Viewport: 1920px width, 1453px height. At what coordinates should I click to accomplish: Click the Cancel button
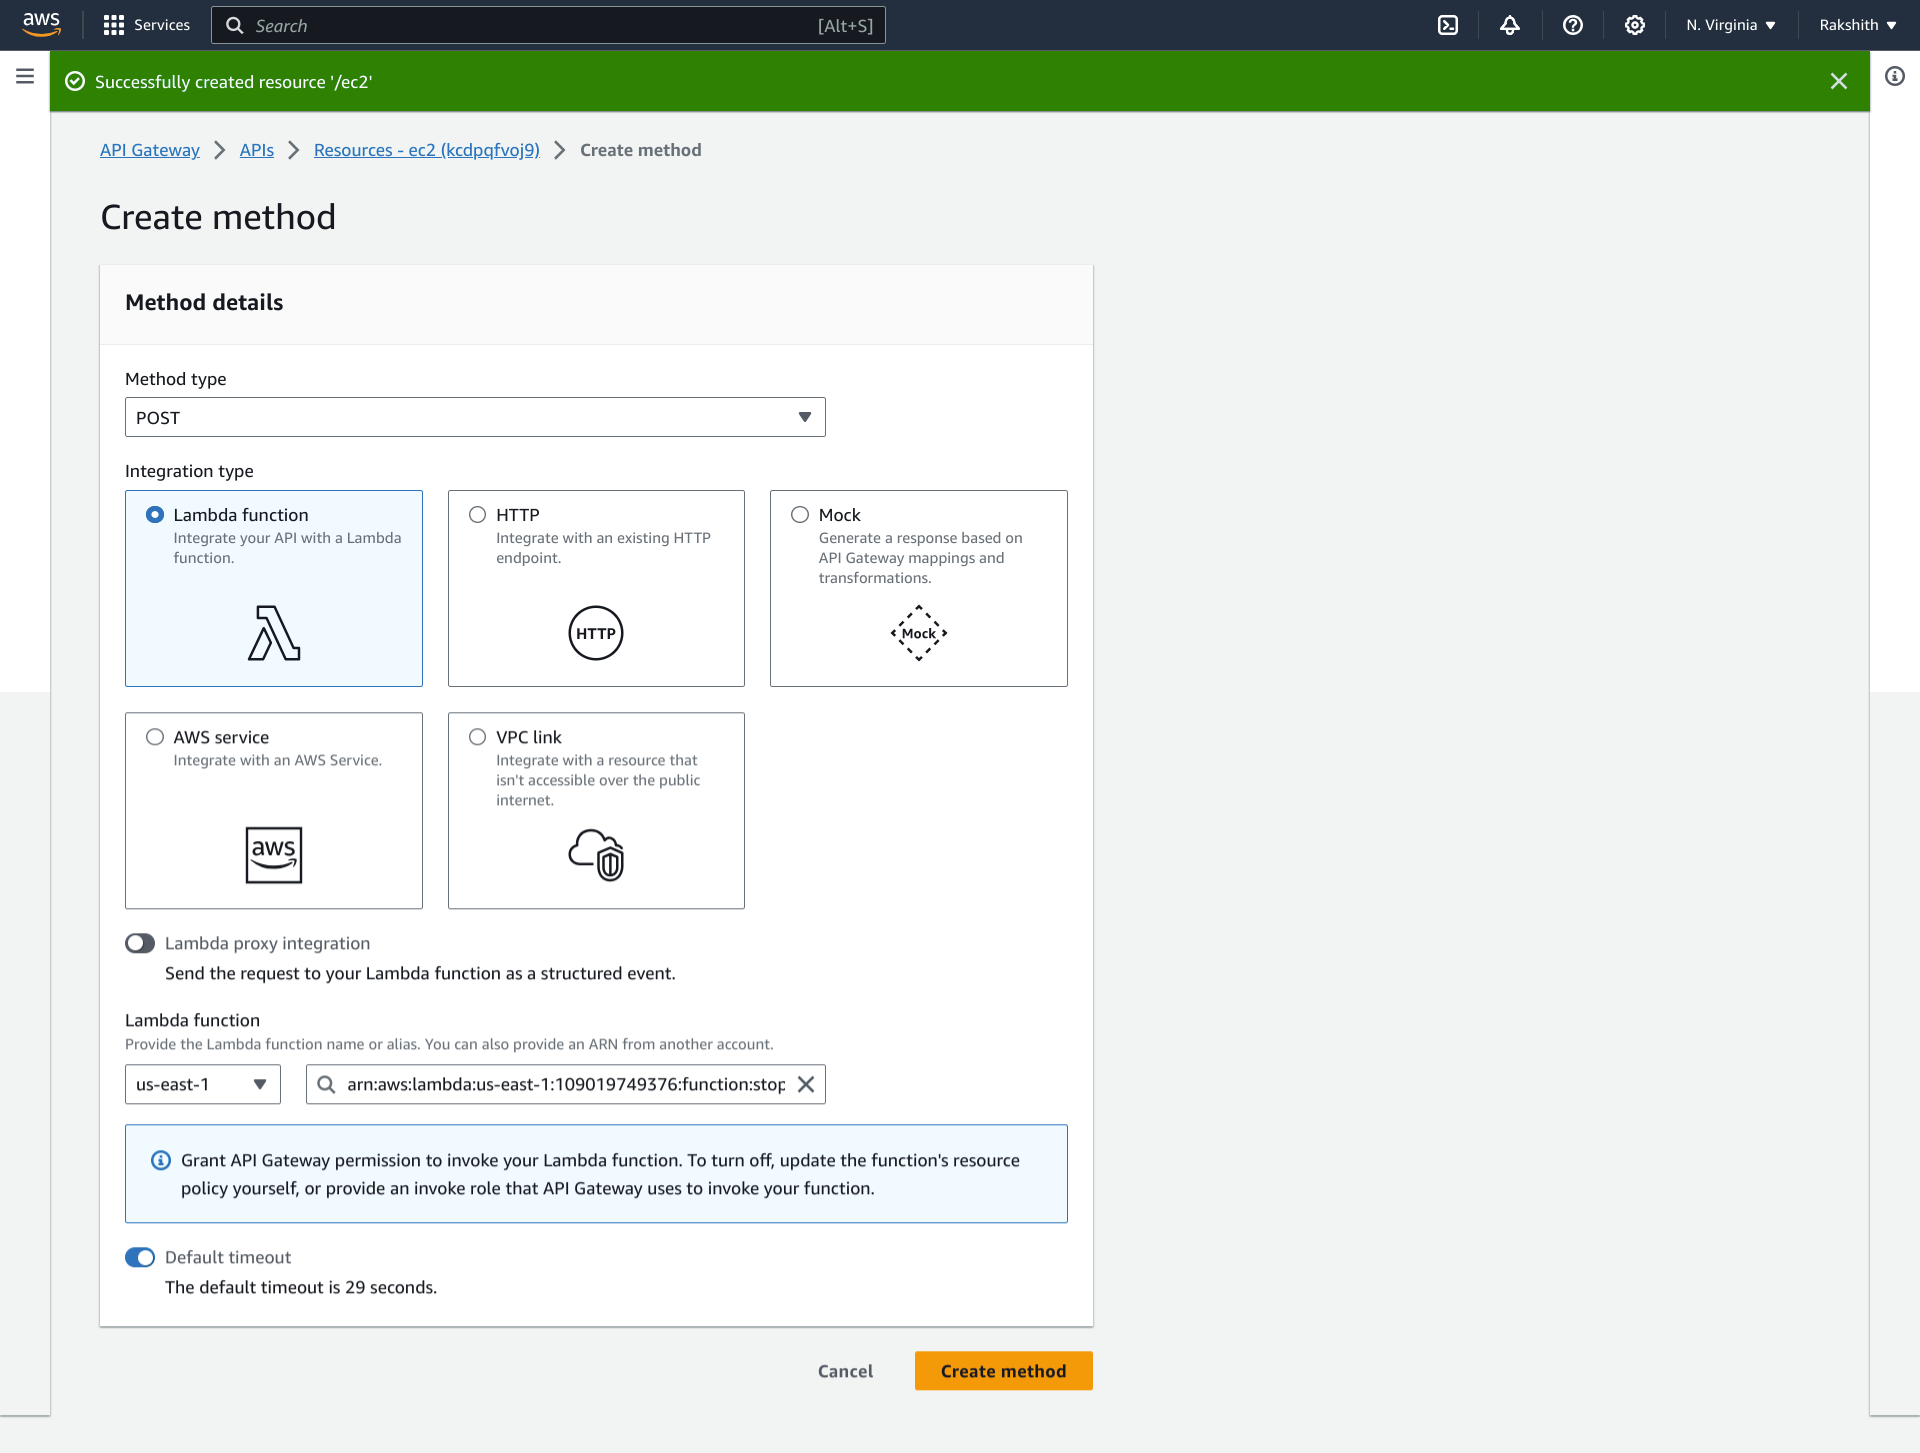[x=845, y=1371]
